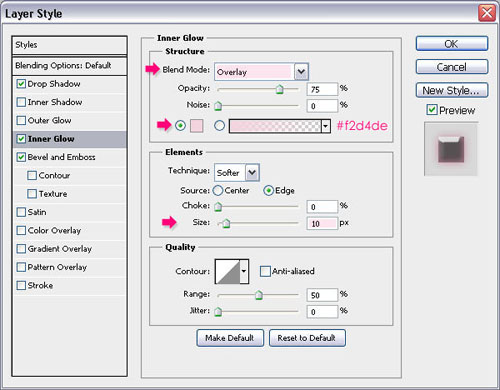Image resolution: width=500 pixels, height=390 pixels.
Task: Enable the Inner Shadow checkbox
Action: [21, 102]
